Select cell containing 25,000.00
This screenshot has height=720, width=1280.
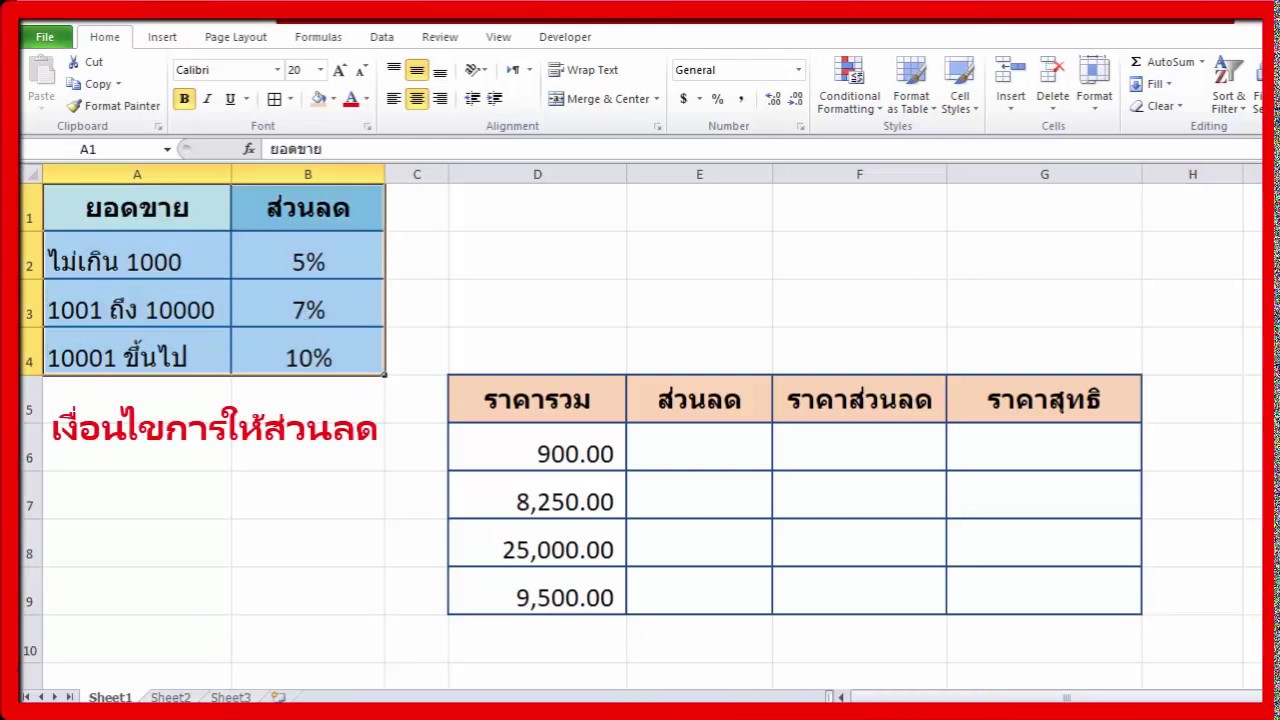(537, 543)
